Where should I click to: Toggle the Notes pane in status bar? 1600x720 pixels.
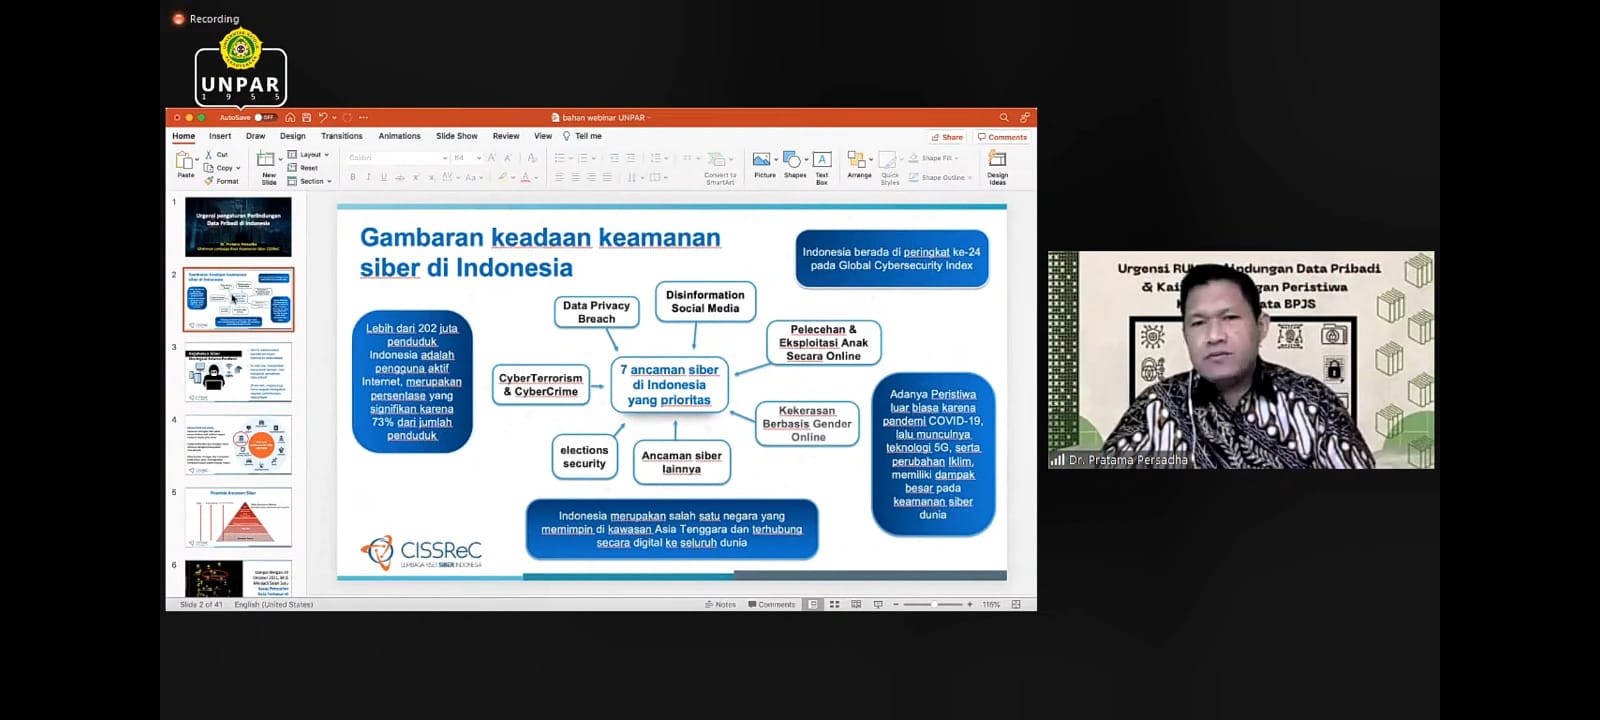coord(720,604)
